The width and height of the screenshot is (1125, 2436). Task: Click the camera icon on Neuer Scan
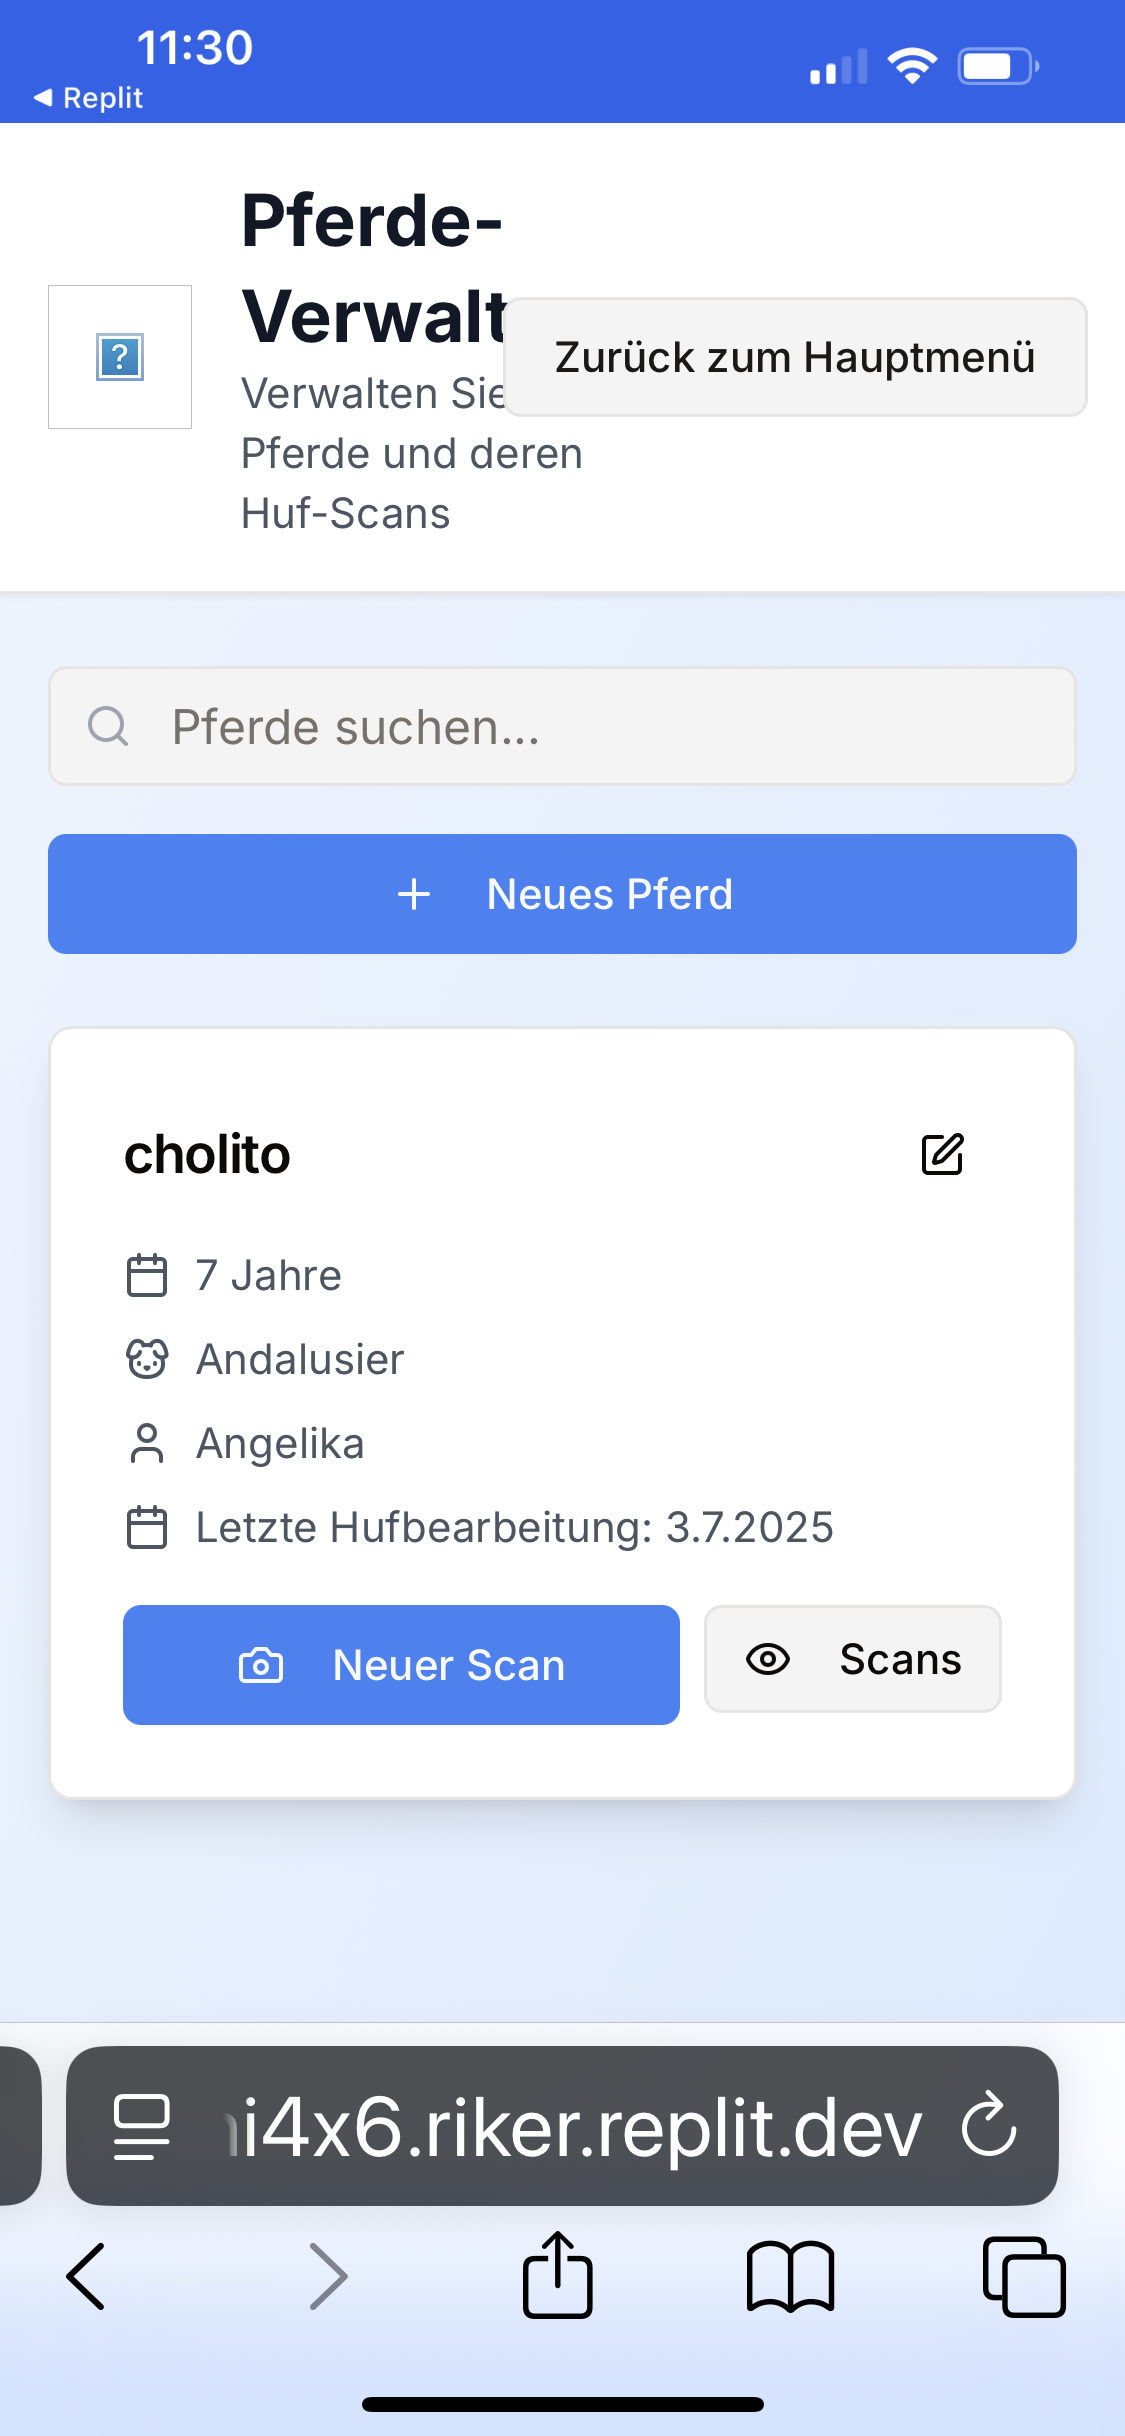(261, 1665)
